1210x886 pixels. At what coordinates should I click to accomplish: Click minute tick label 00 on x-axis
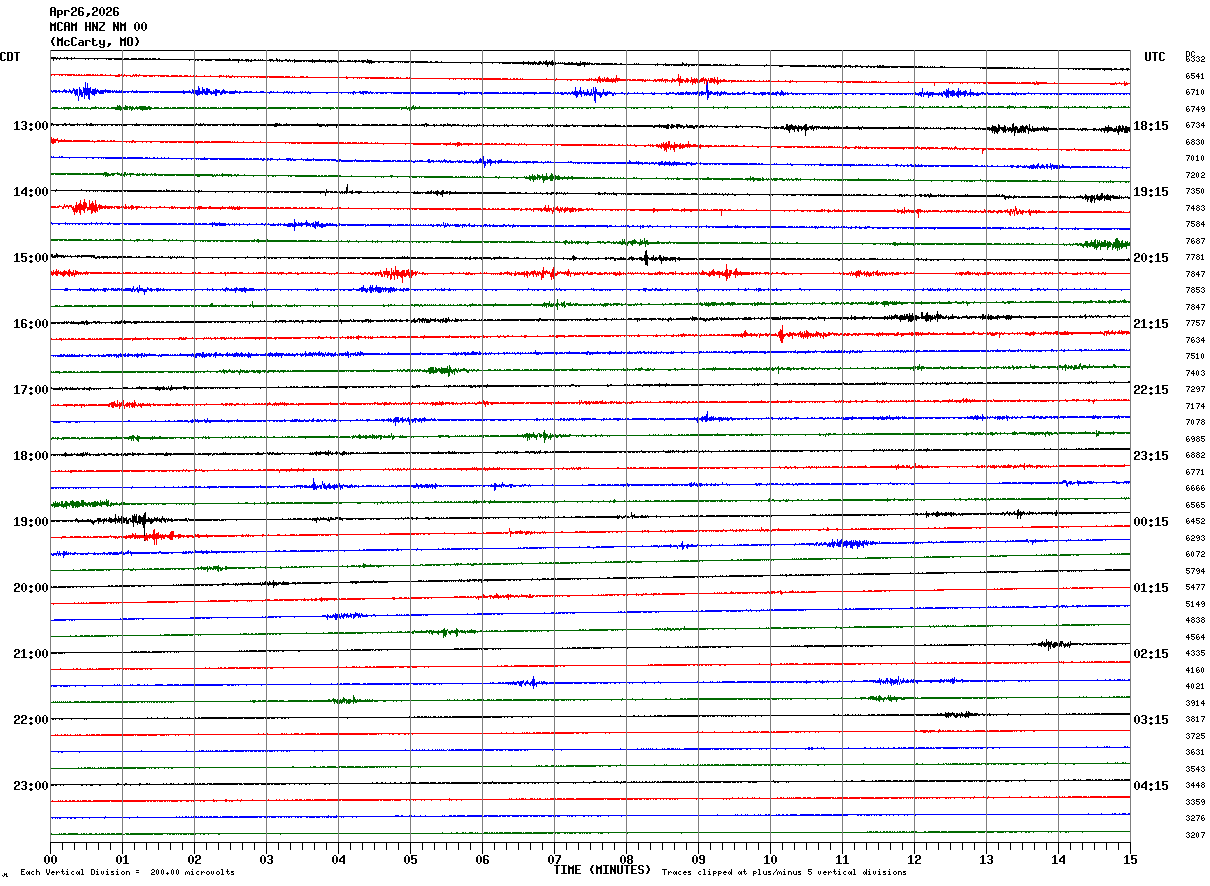[50, 859]
